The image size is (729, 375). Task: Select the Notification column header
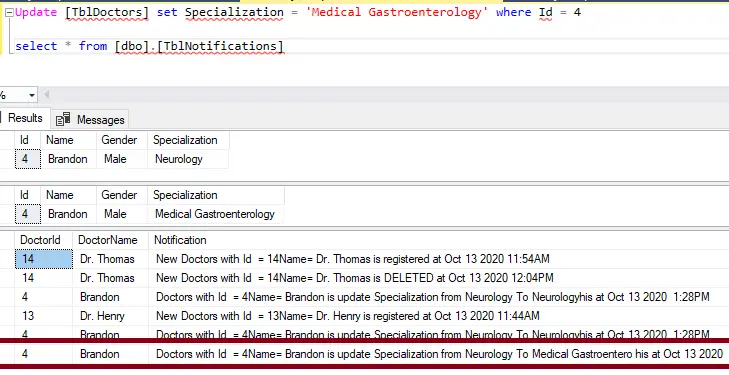tap(180, 240)
